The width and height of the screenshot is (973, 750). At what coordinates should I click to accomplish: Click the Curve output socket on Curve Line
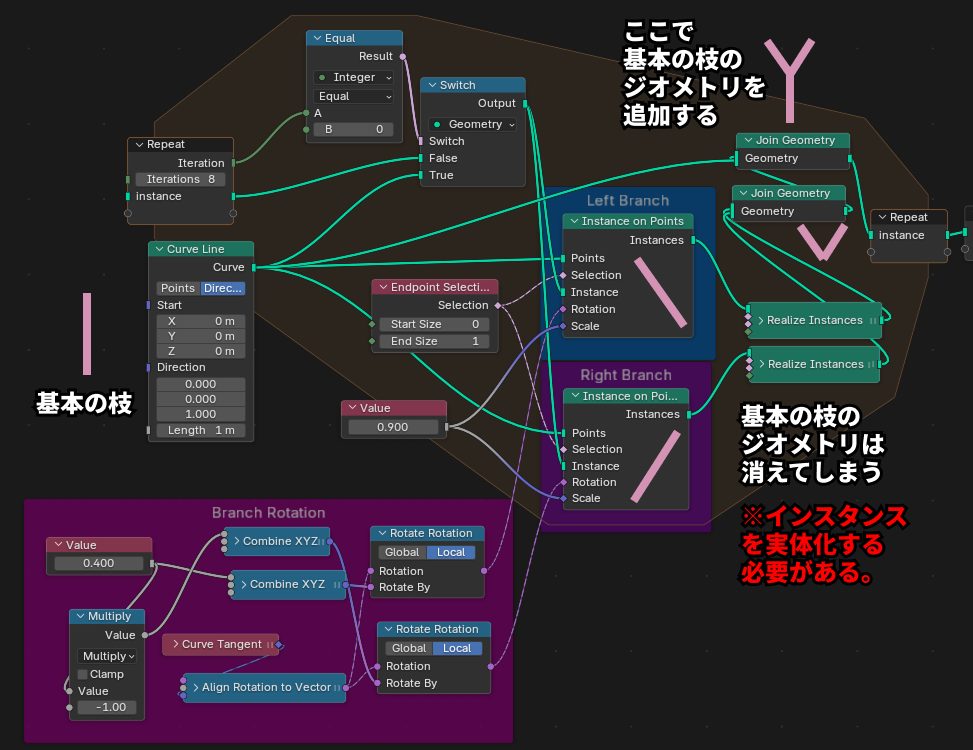[254, 267]
